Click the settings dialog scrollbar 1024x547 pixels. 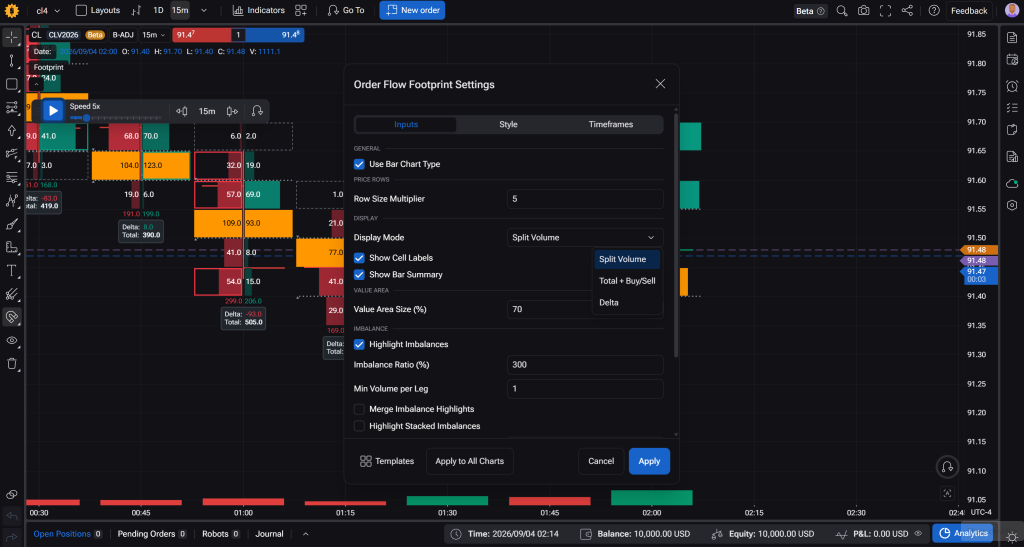[676, 235]
